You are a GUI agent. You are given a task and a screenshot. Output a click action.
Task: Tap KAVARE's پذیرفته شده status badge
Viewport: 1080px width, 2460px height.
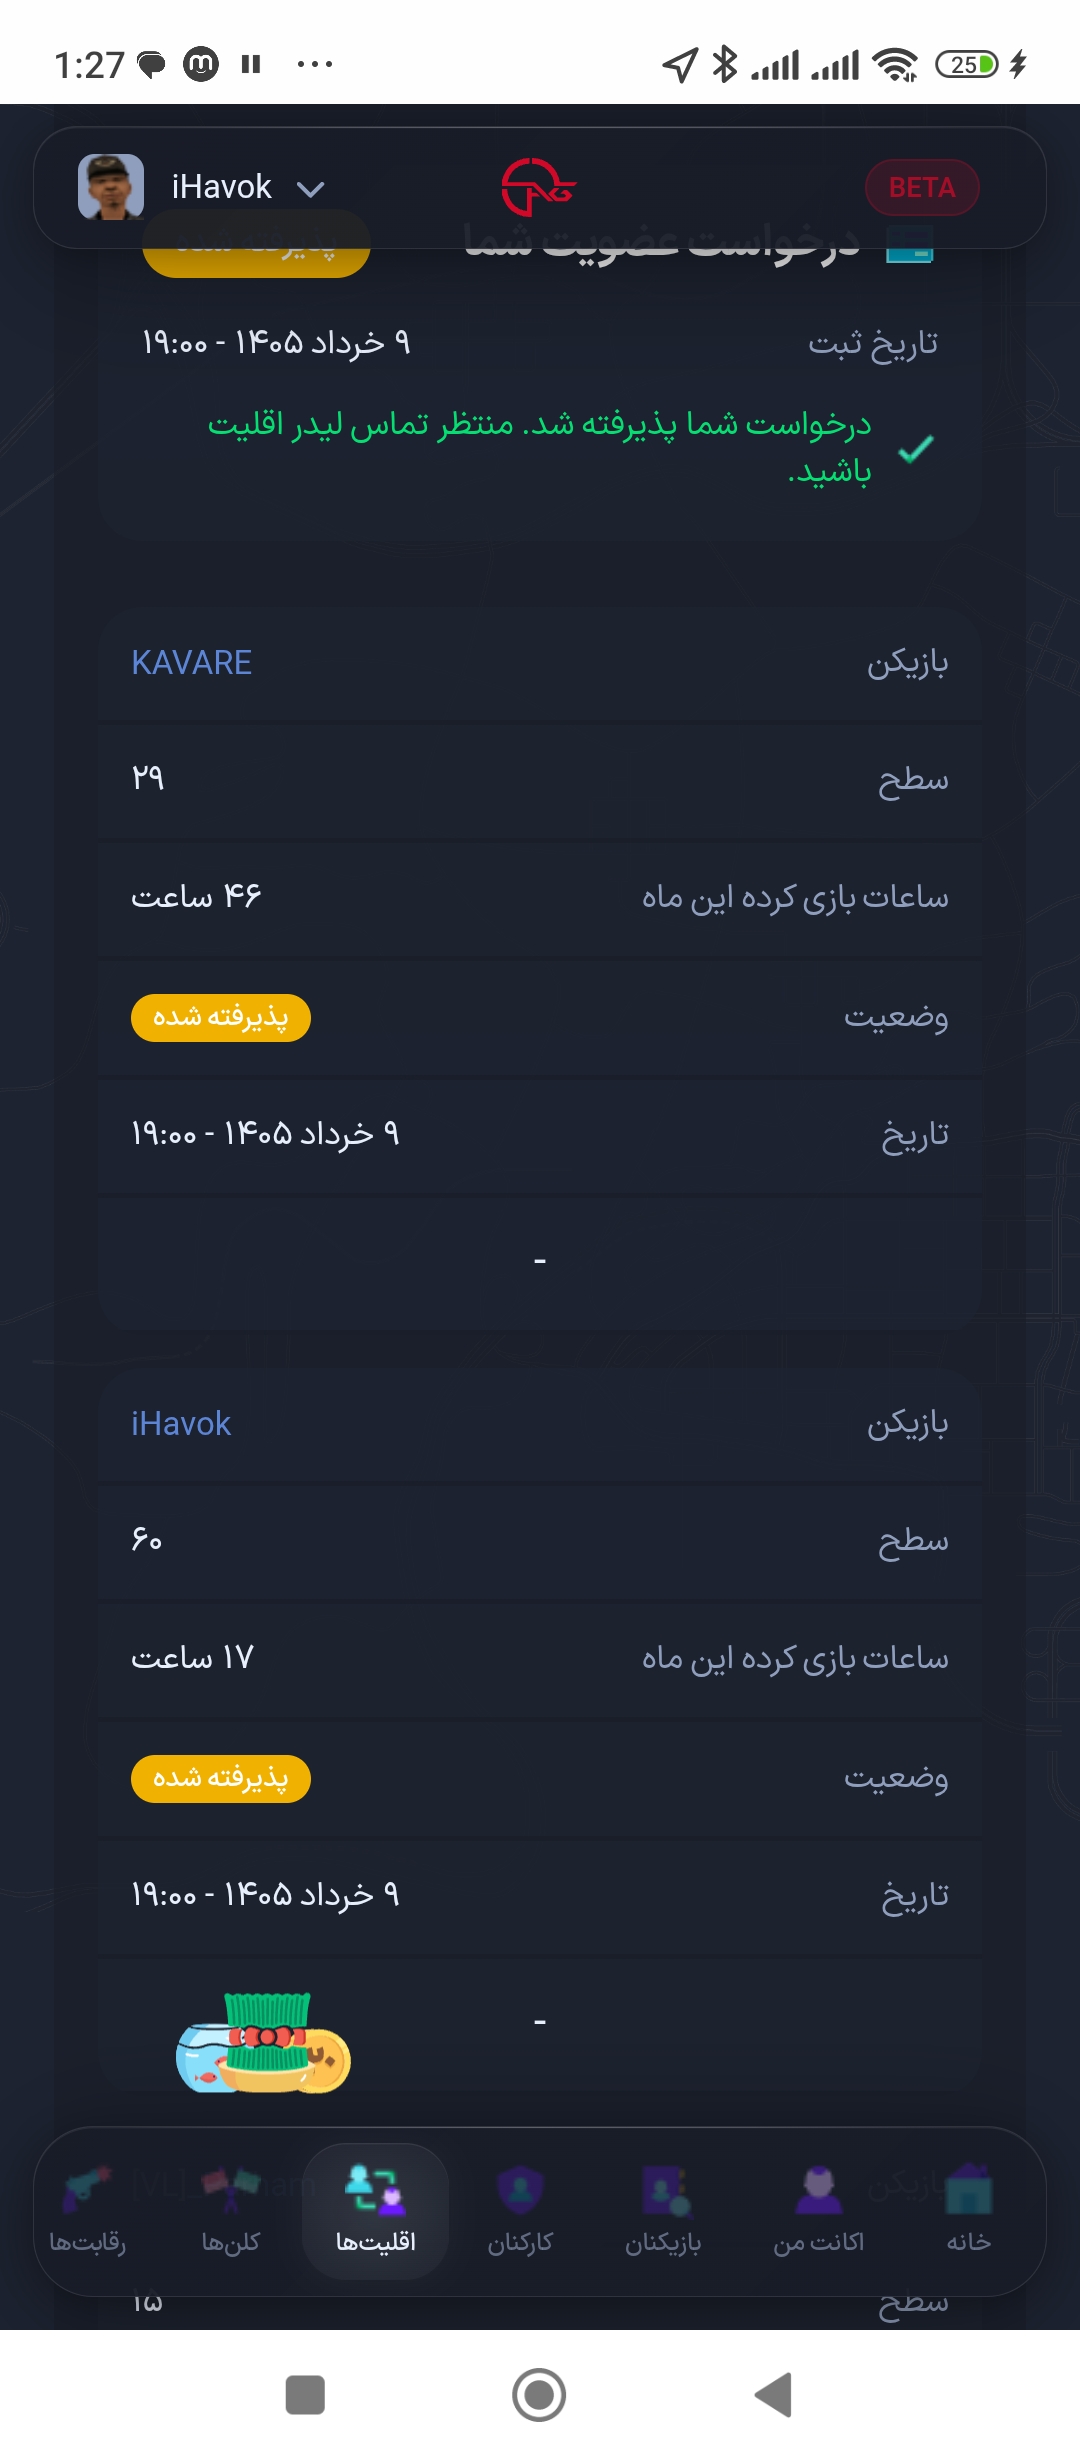[221, 1018]
